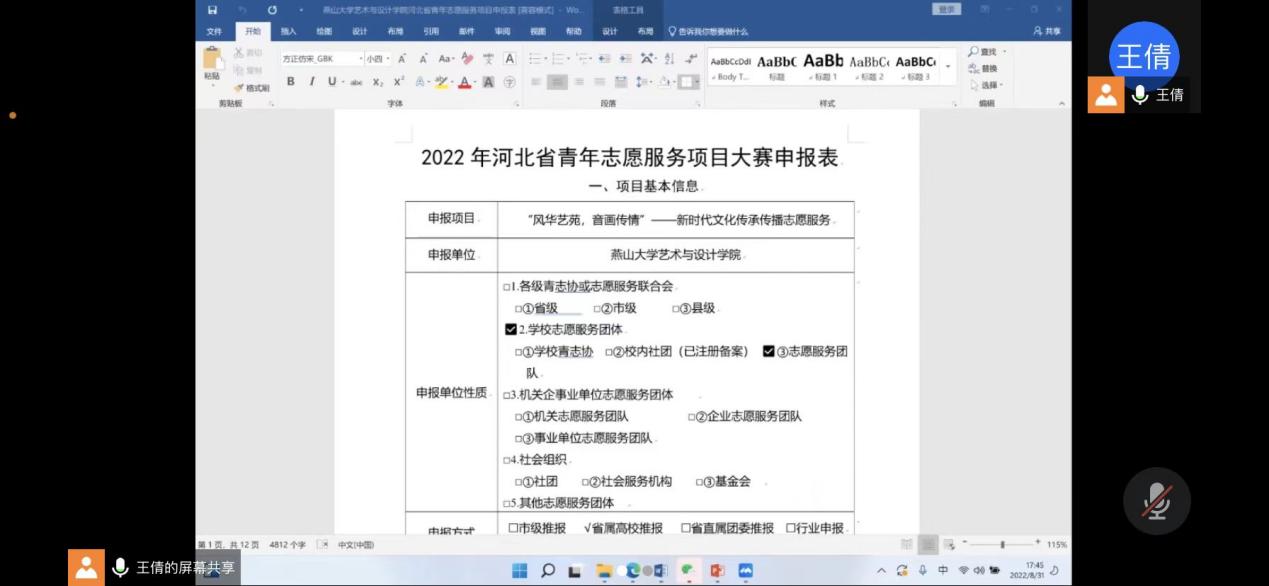Open the font name dropdown (方正仿宋_GBK)
Image resolution: width=1269 pixels, height=586 pixels.
click(361, 59)
